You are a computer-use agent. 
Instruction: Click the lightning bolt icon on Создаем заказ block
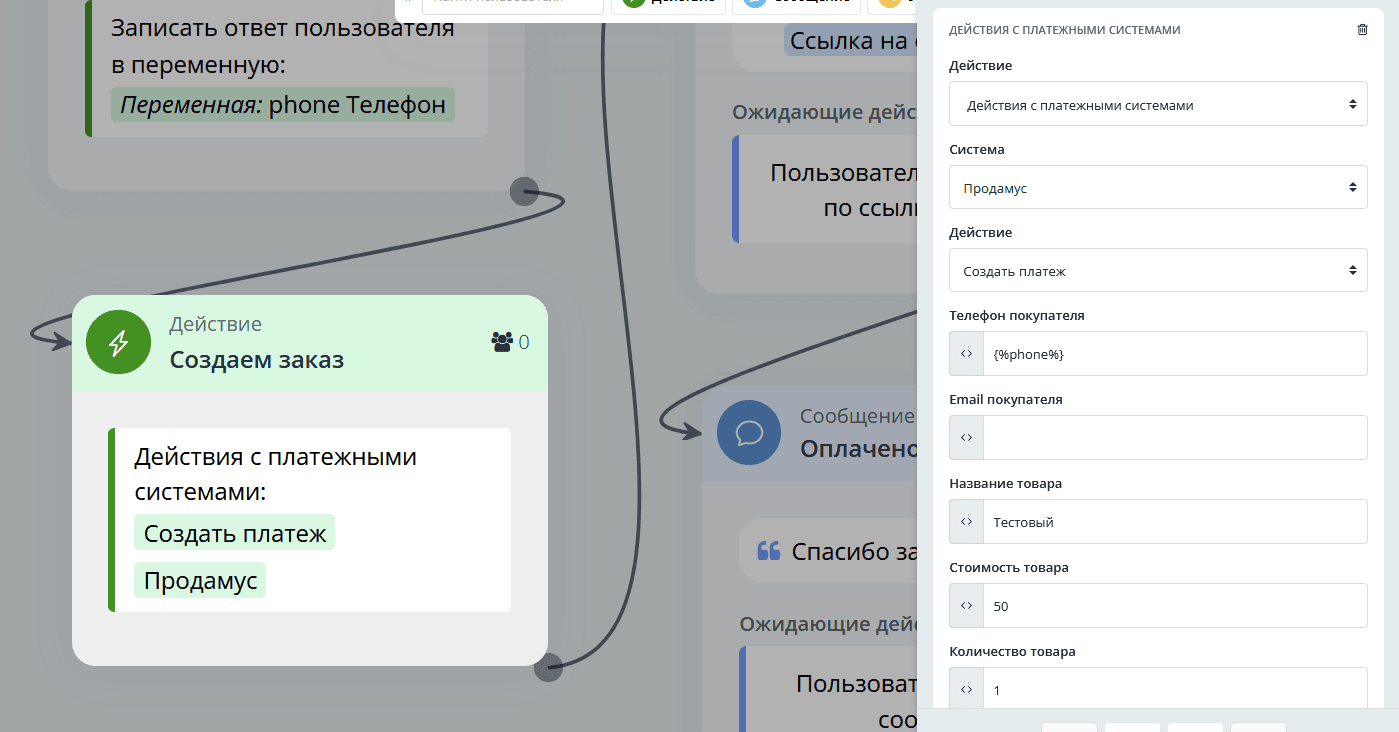(118, 343)
